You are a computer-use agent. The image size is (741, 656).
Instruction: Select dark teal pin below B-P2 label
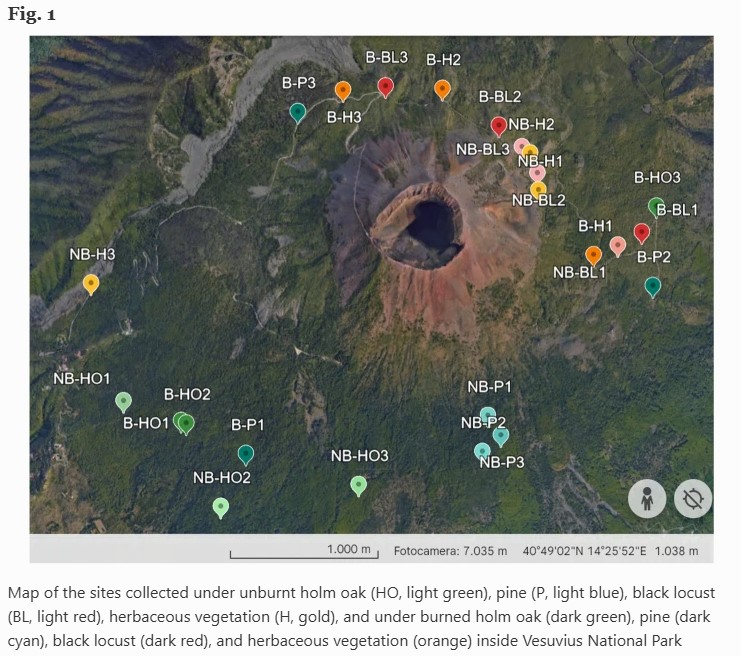click(653, 287)
